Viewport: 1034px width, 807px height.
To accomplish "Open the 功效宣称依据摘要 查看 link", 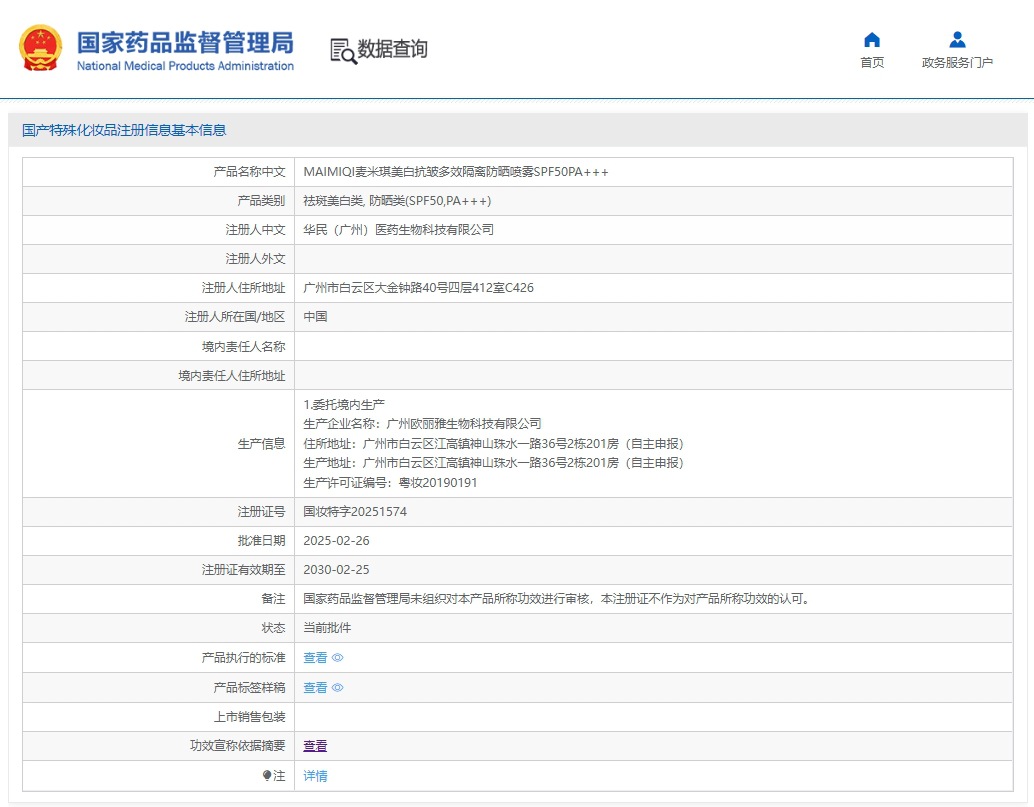I will (x=315, y=746).
